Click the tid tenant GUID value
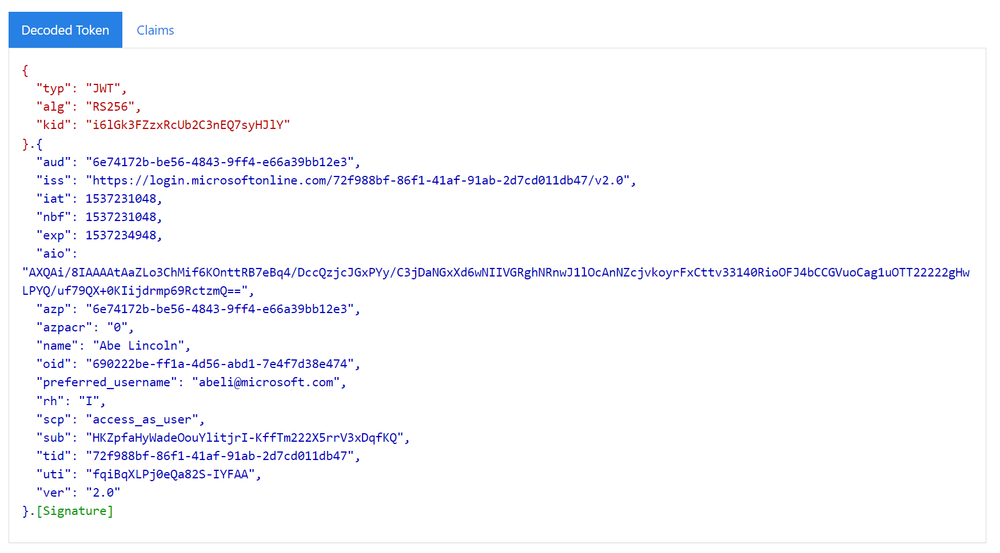 [221, 456]
